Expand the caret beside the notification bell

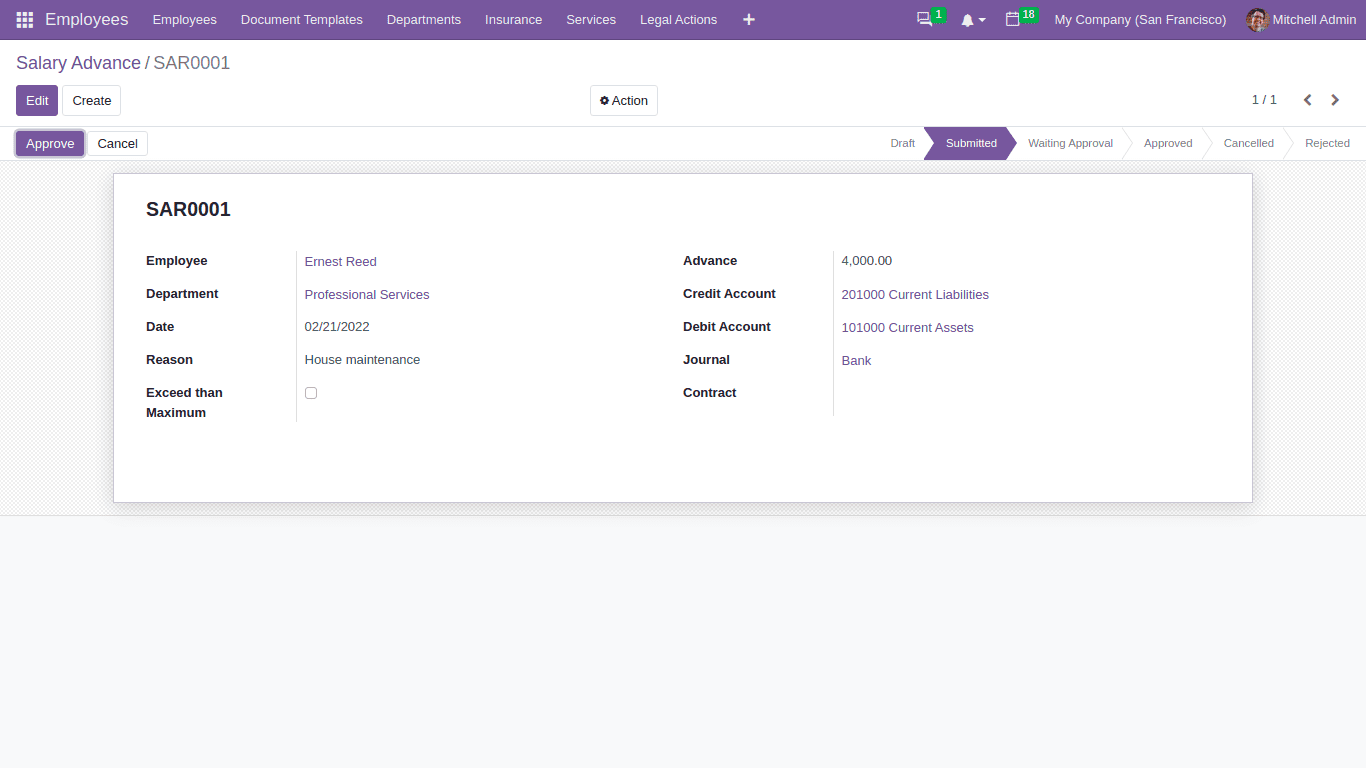981,20
